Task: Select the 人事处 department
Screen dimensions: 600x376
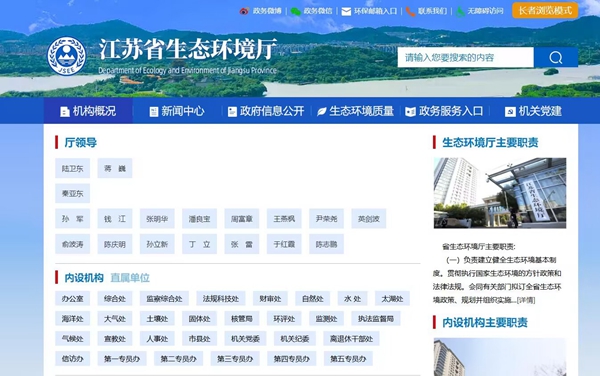Action: coord(157,339)
